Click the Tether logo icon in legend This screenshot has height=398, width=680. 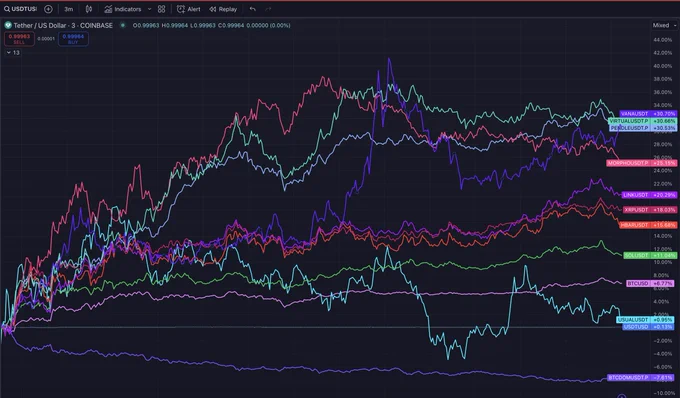(x=8, y=25)
